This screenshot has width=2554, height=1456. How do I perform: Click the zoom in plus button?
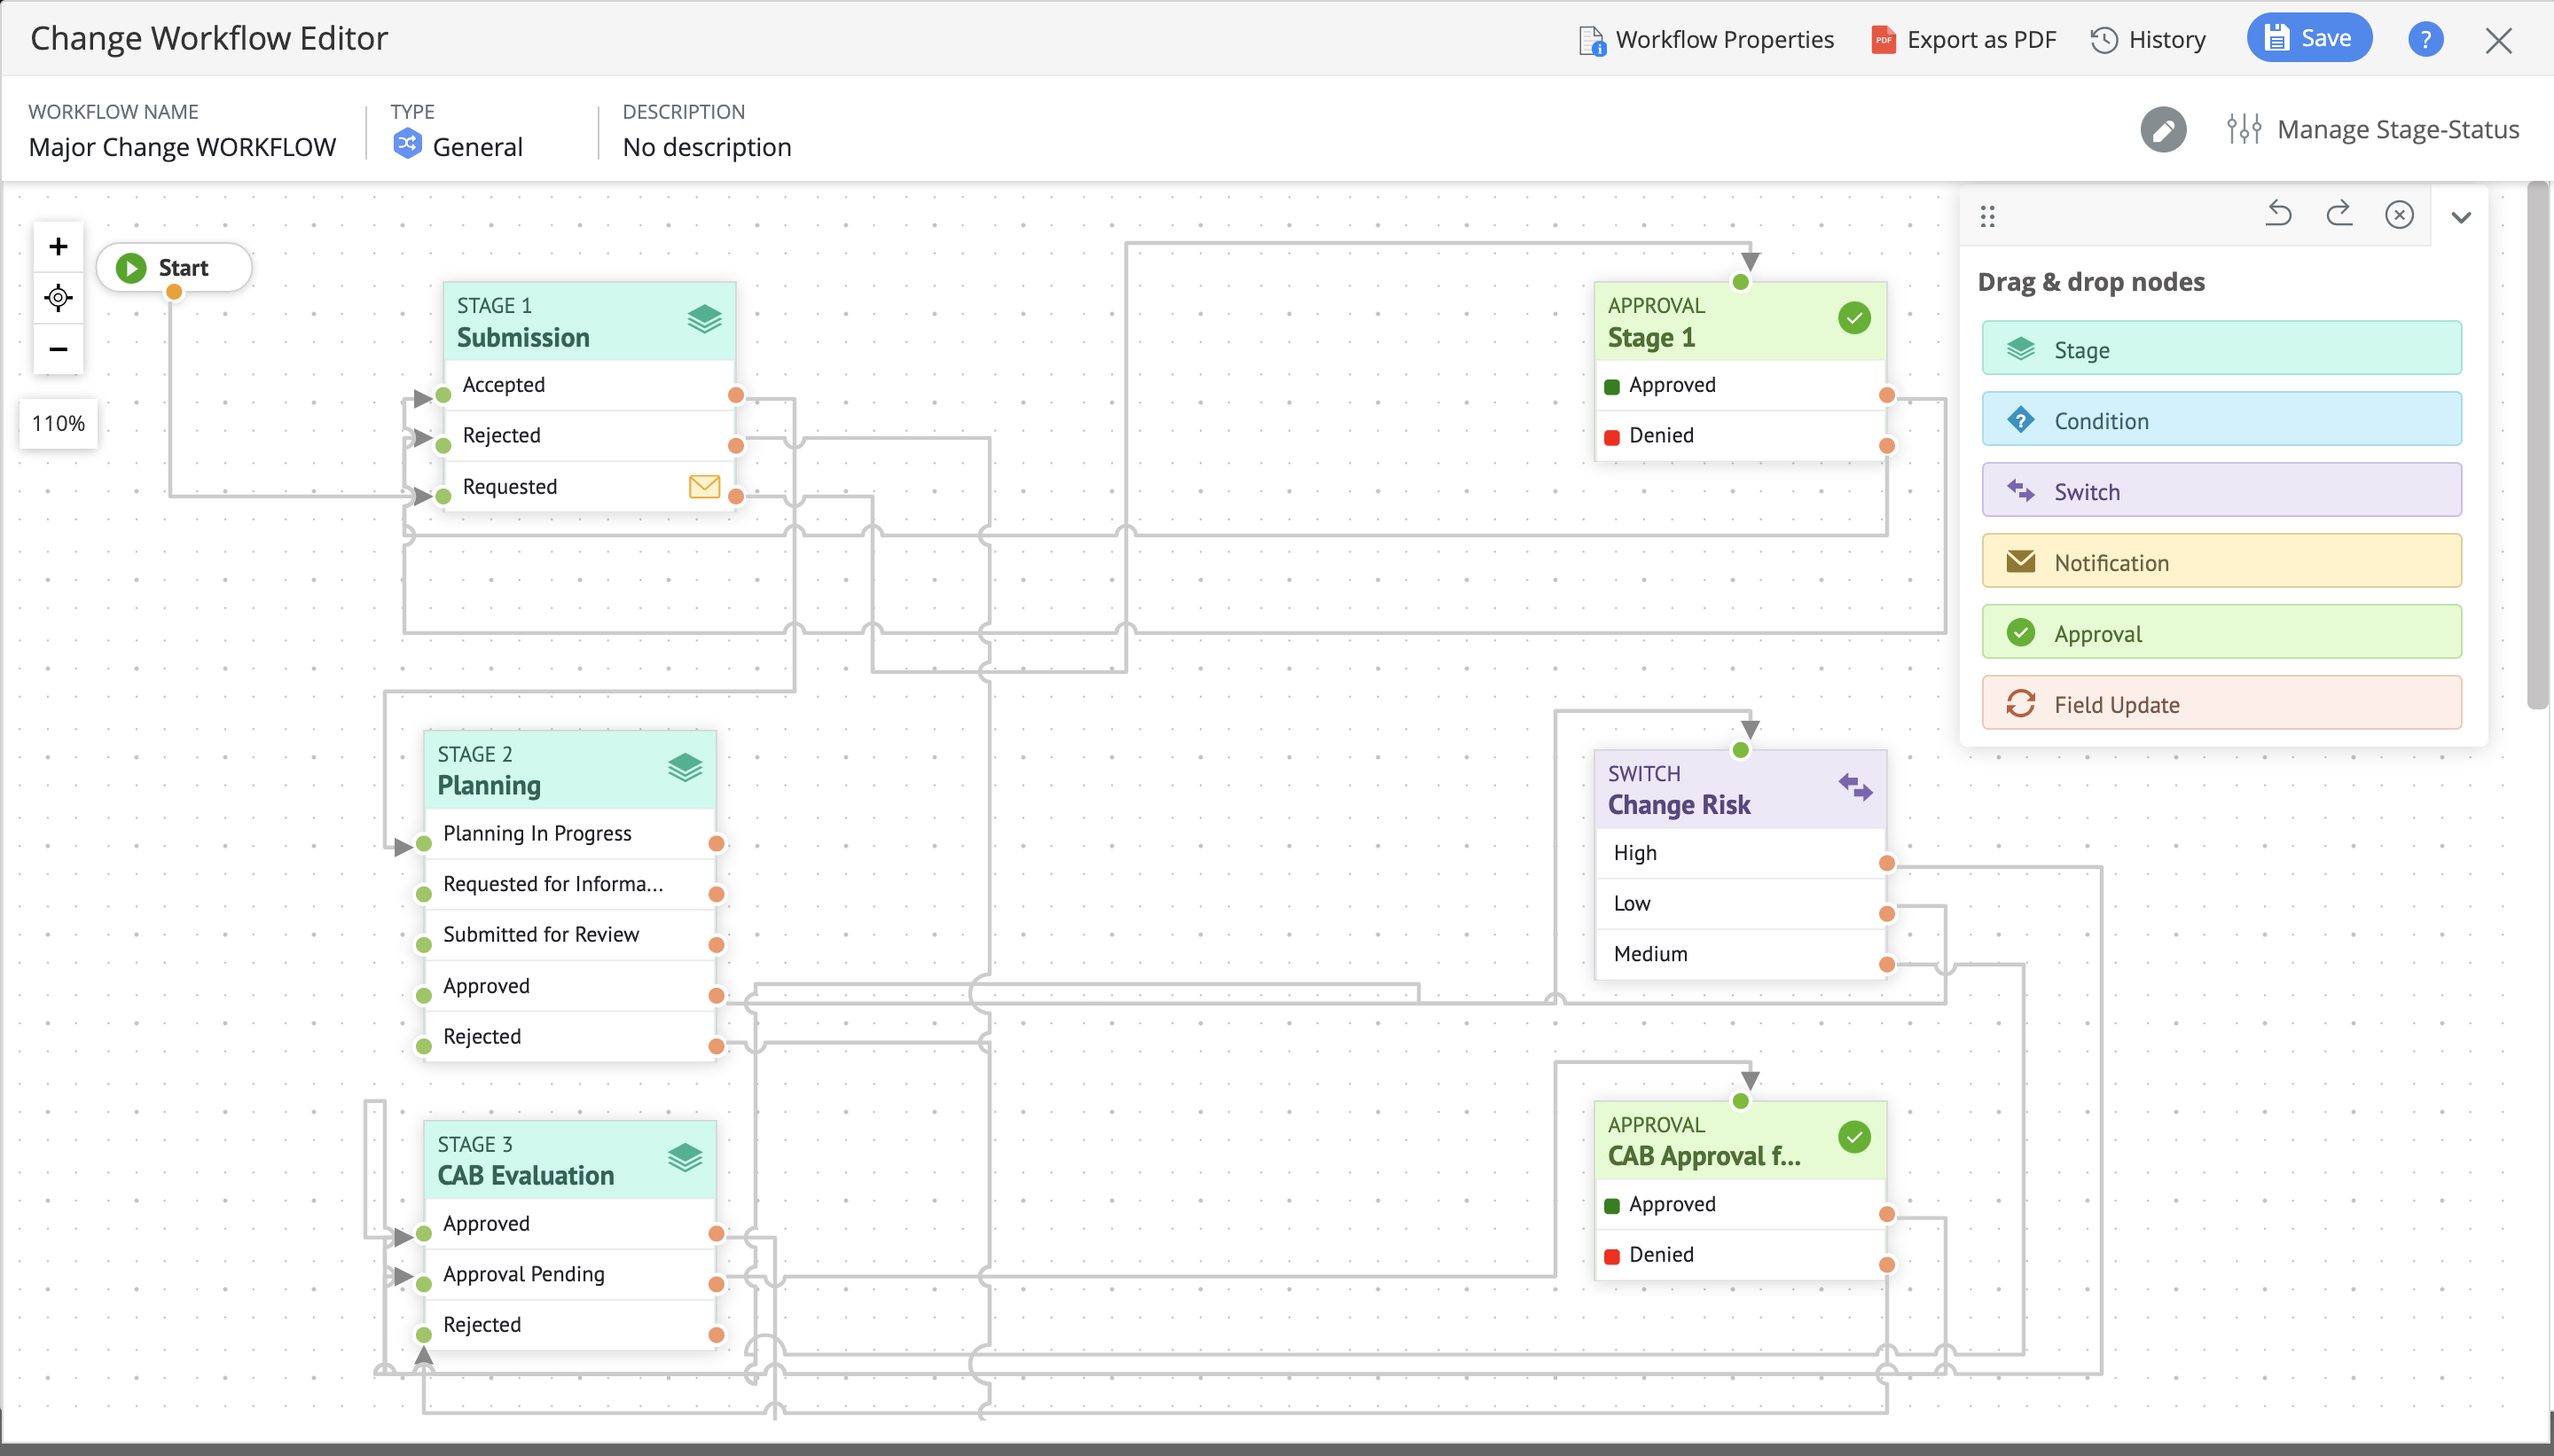[x=58, y=246]
